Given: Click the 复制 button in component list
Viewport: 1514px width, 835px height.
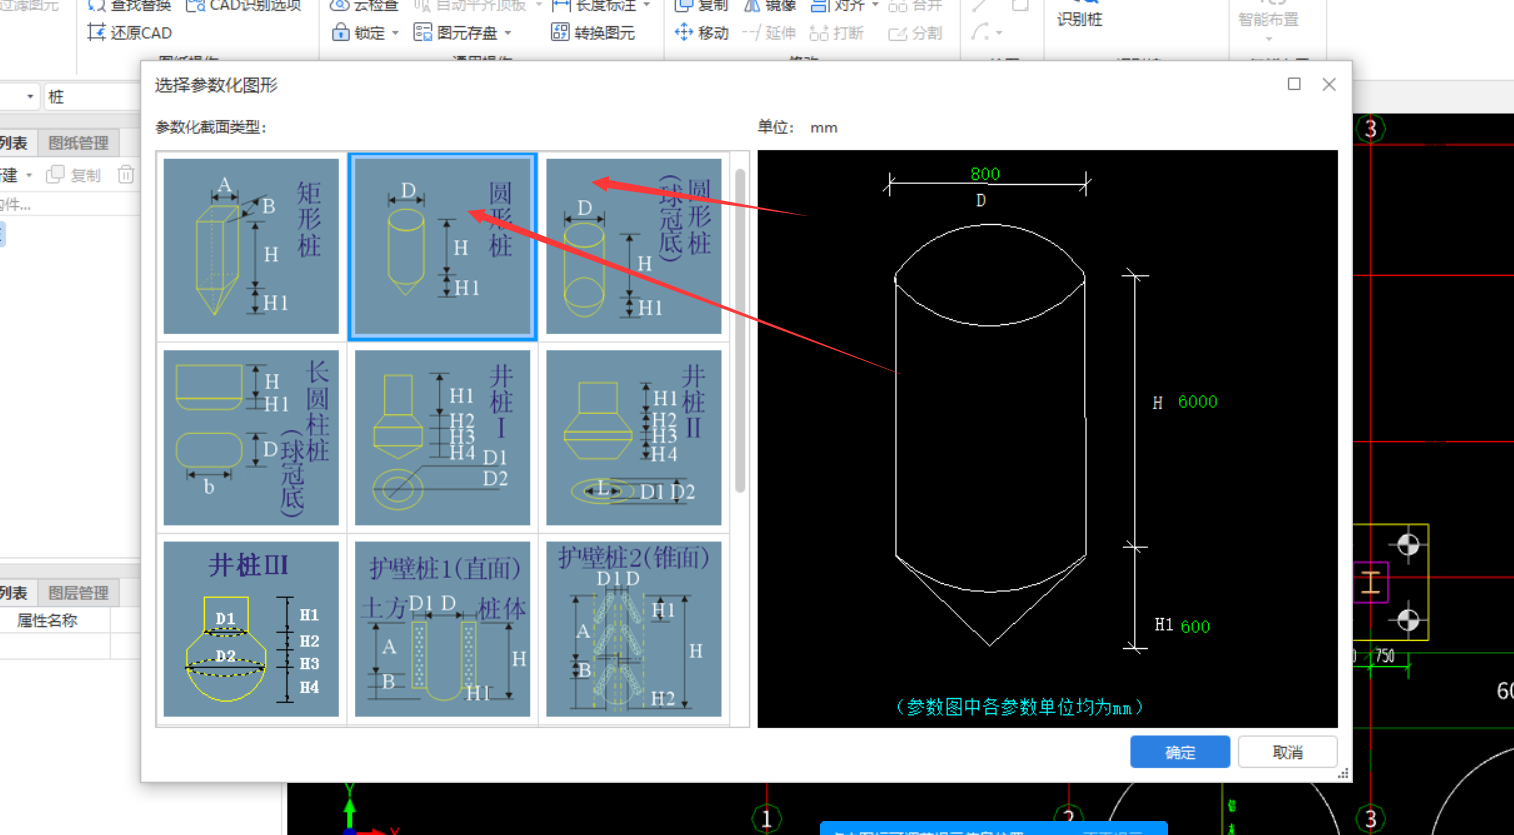Looking at the screenshot, I should [x=73, y=175].
